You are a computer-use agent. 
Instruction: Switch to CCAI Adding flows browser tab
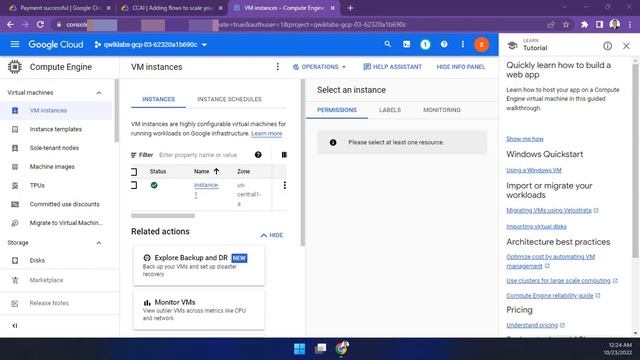click(x=172, y=8)
